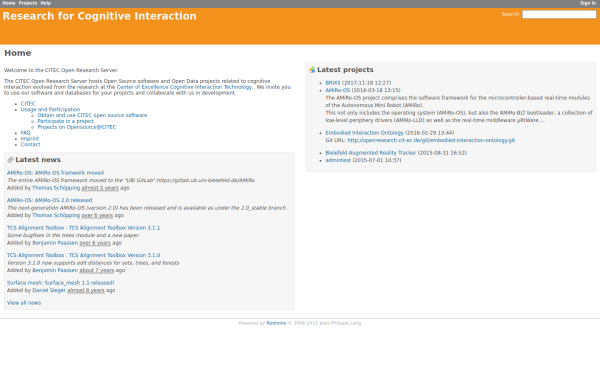Open the Help menu item
600x375 pixels.
[x=46, y=3]
